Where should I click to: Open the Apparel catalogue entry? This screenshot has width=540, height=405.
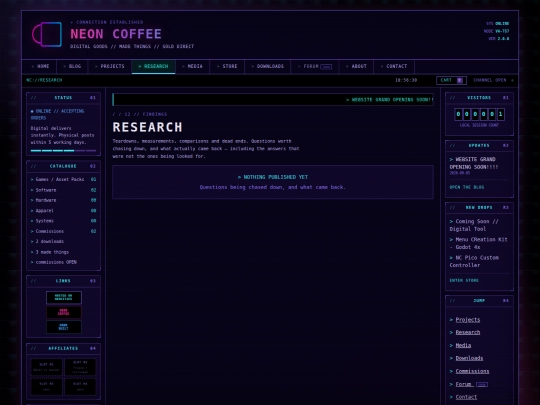pyautogui.click(x=63, y=210)
